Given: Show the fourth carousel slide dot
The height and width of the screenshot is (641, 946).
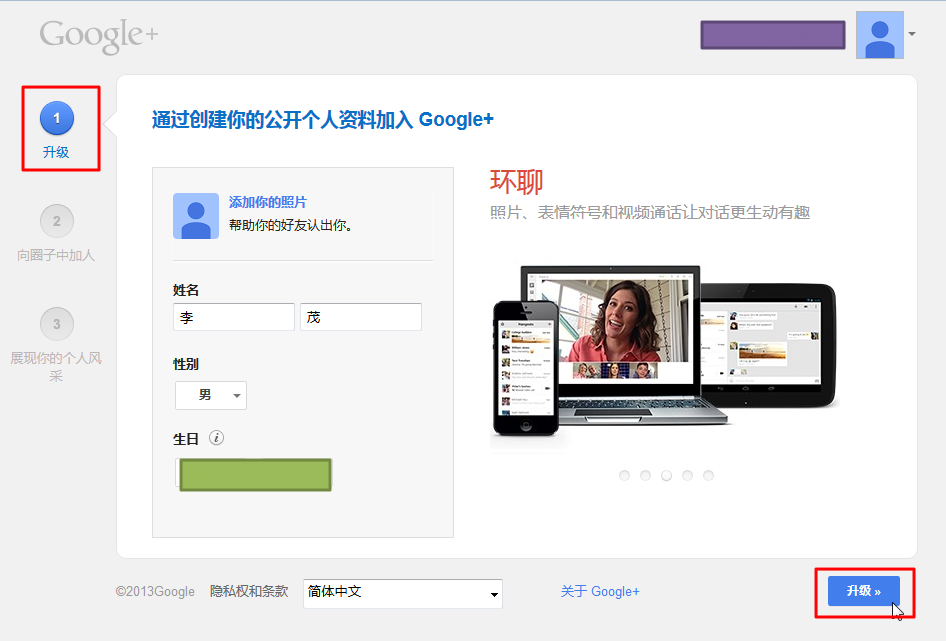Looking at the screenshot, I should coord(687,476).
